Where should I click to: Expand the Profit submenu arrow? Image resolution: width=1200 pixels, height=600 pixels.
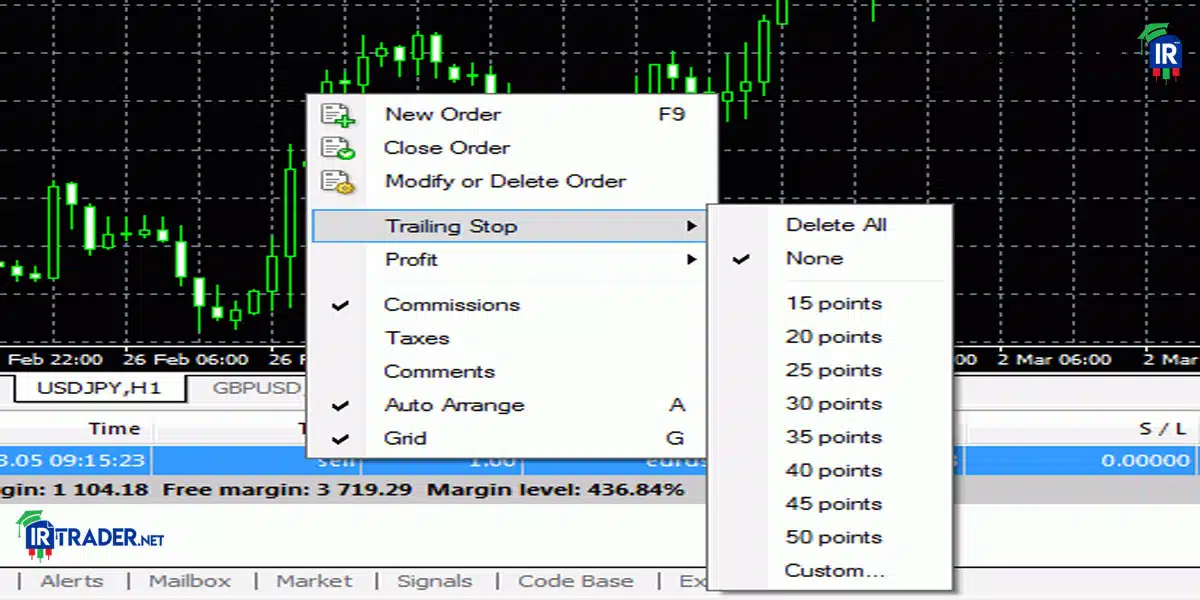[691, 260]
